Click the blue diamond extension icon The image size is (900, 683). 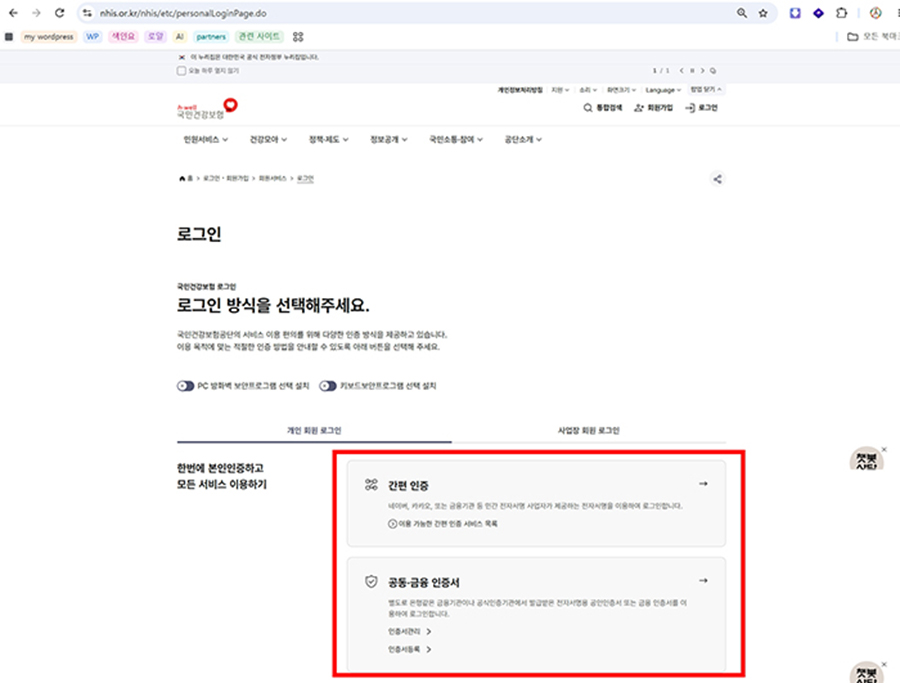(x=818, y=13)
